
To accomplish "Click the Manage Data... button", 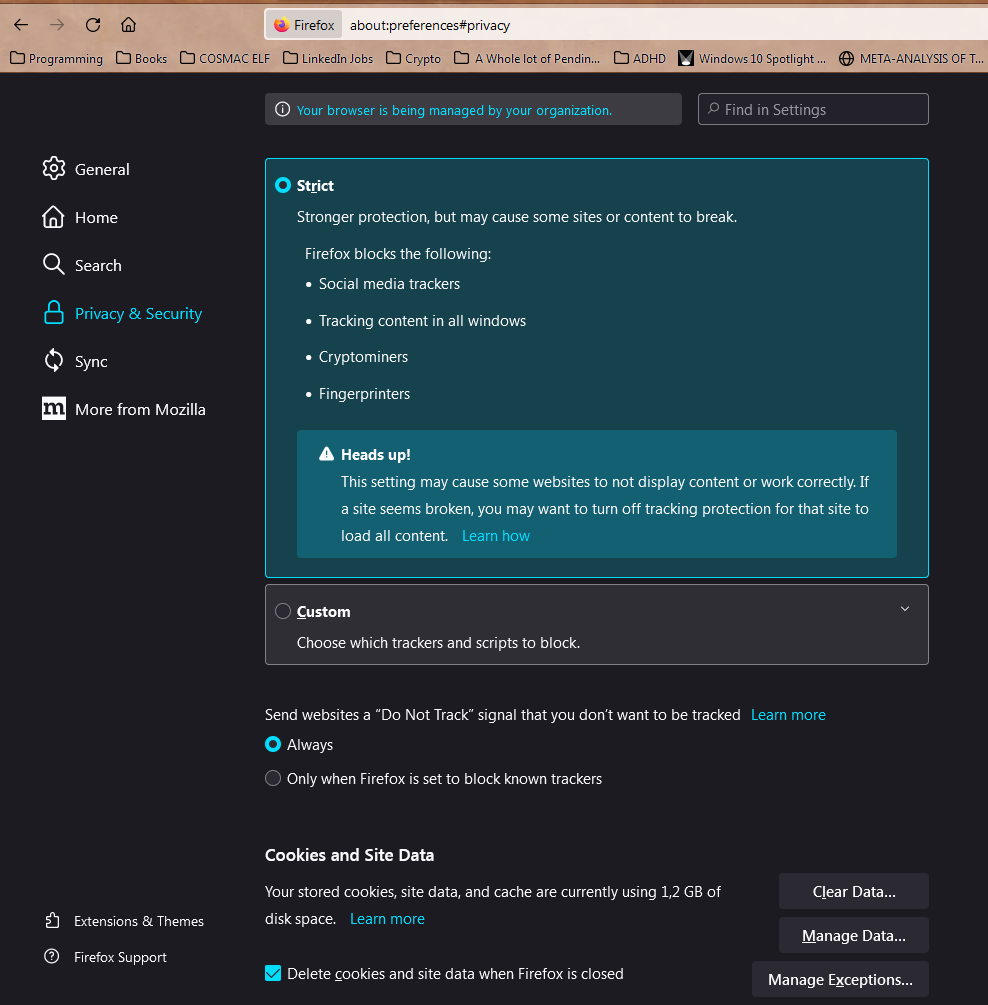I will [x=853, y=936].
